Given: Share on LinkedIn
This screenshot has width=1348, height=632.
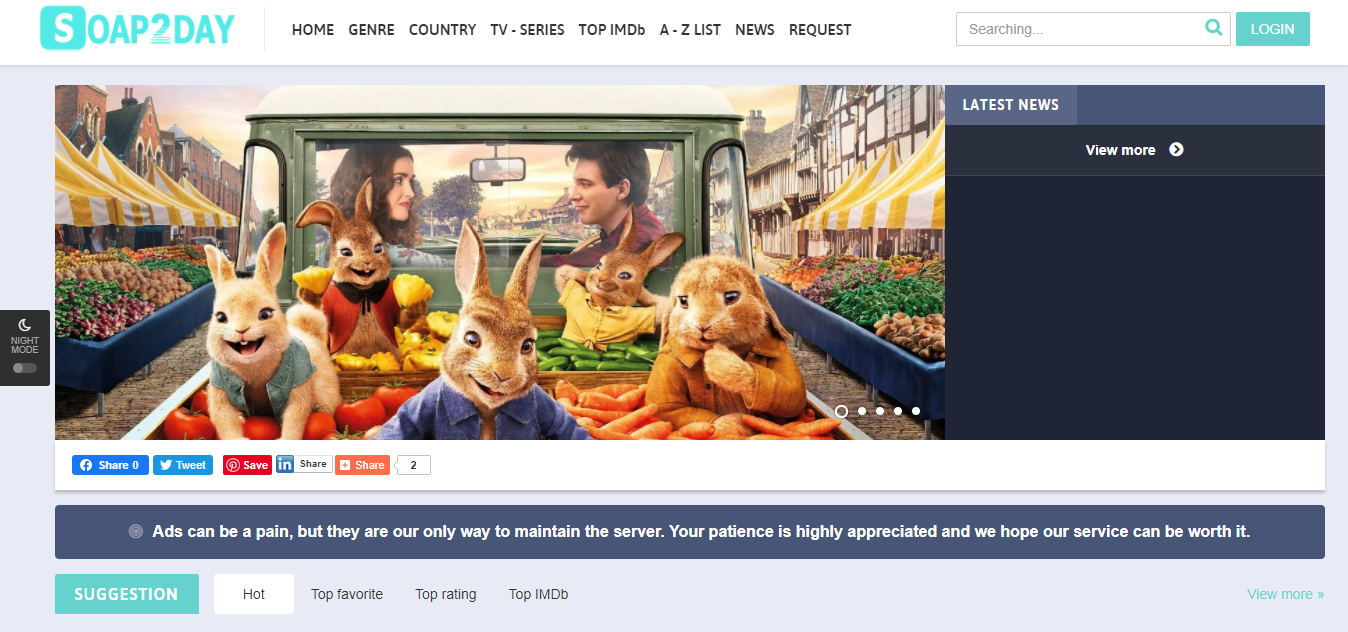Looking at the screenshot, I should [x=304, y=464].
